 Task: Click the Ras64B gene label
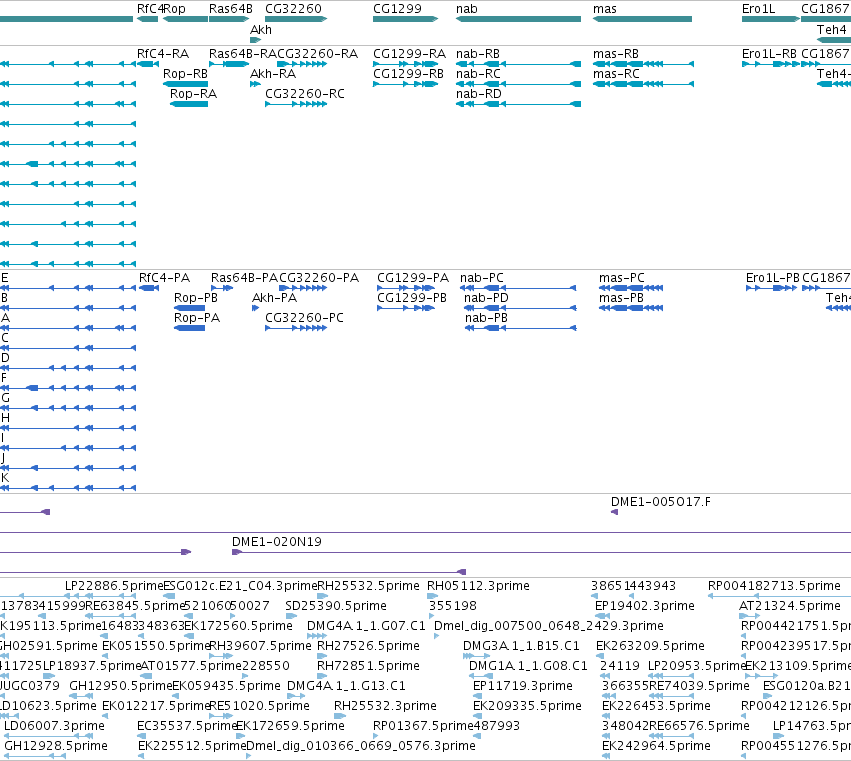coord(231,9)
